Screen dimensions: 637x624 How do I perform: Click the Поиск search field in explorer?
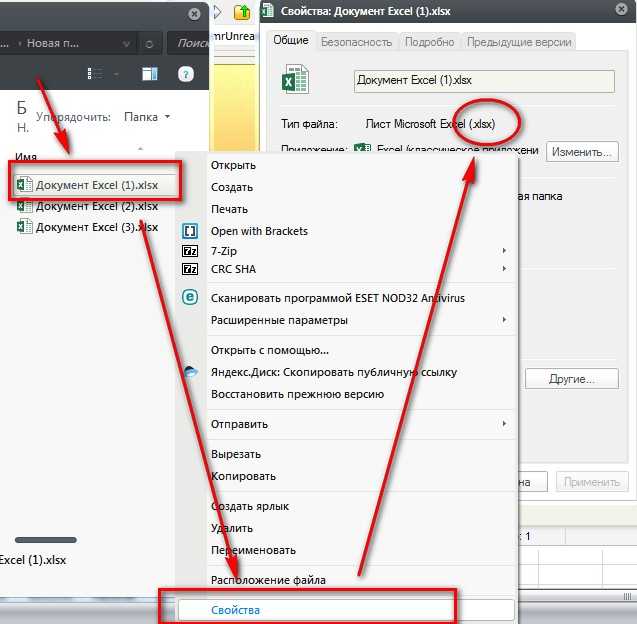pyautogui.click(x=188, y=43)
